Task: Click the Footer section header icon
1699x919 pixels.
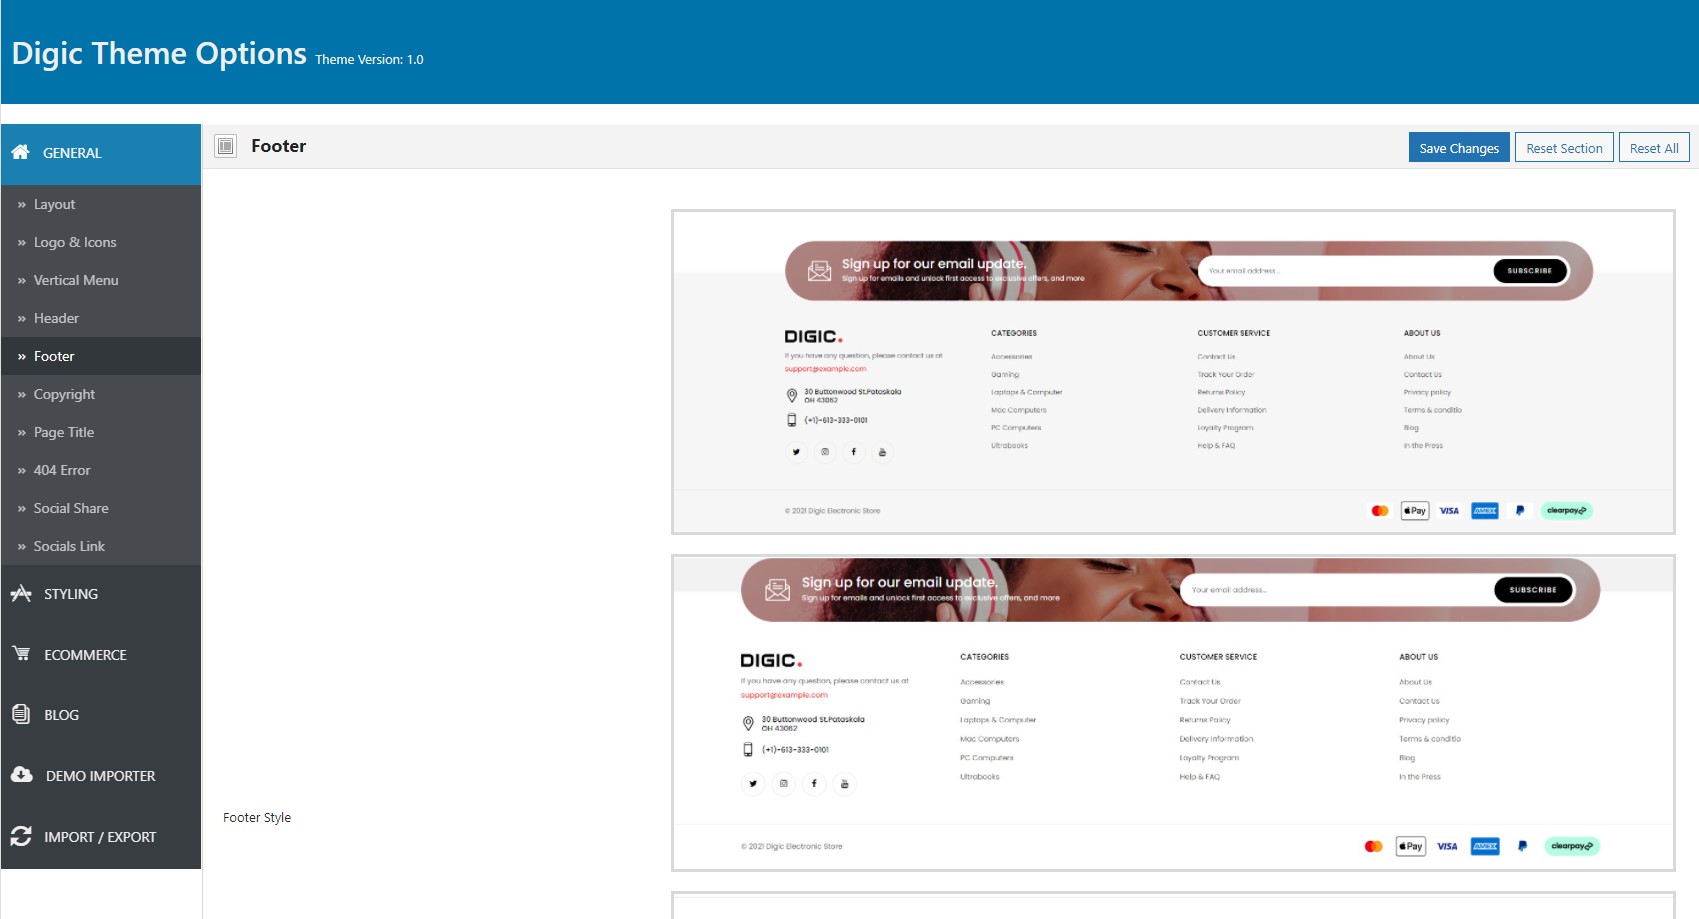Action: tap(226, 146)
